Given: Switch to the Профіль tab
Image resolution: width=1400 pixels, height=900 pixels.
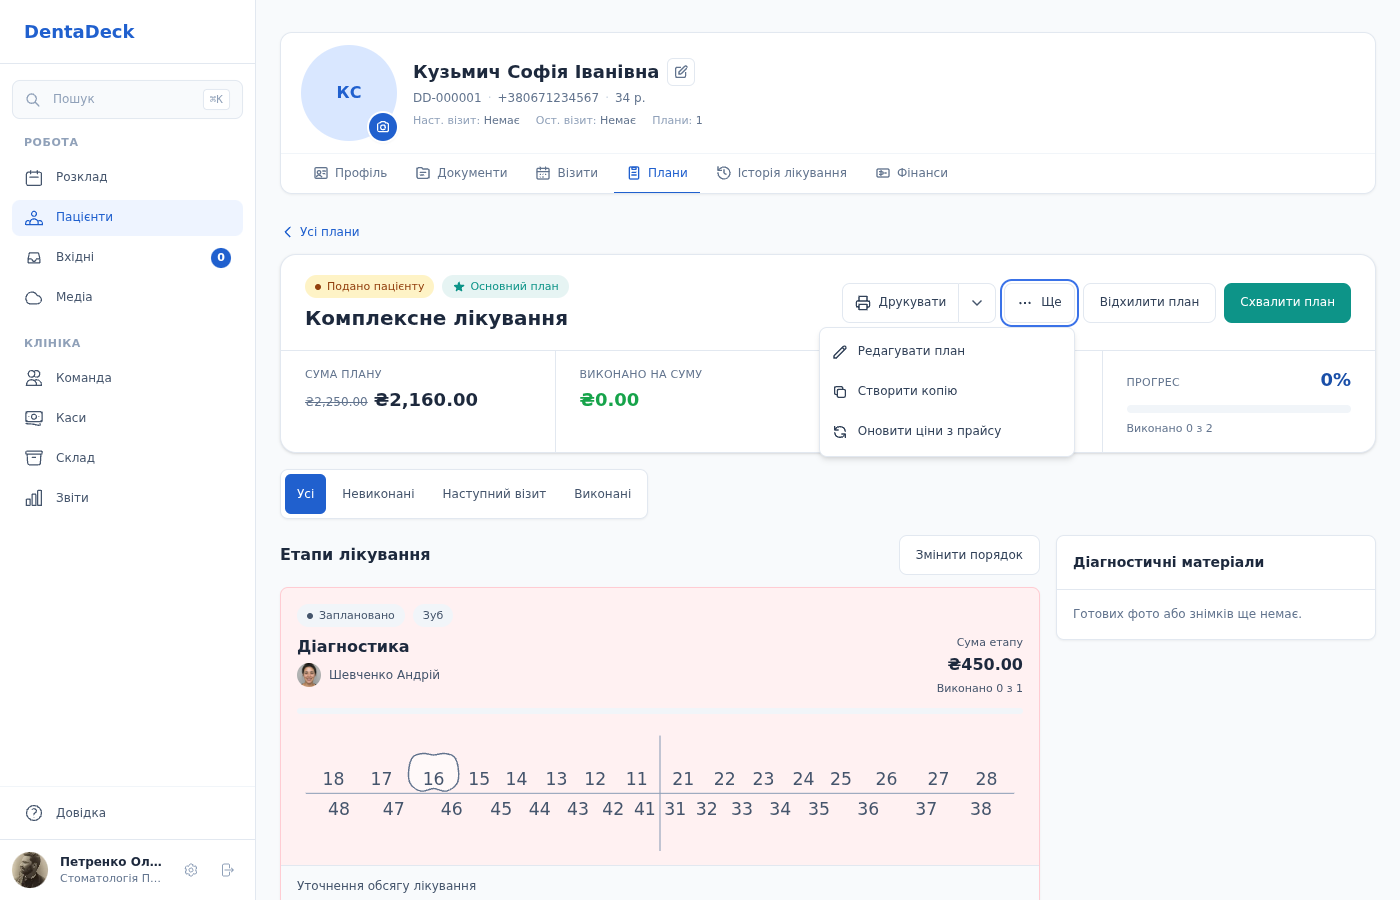Looking at the screenshot, I should tap(350, 173).
